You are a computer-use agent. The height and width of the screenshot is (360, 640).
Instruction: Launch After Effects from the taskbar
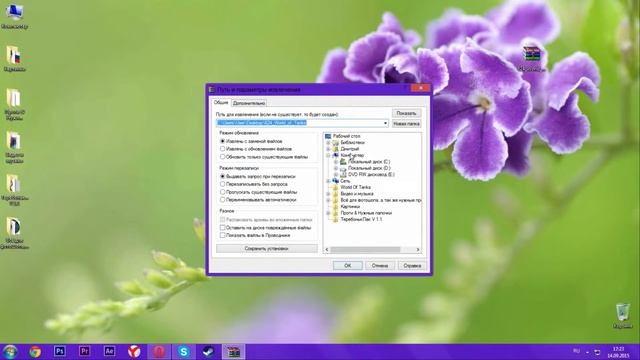coord(109,351)
